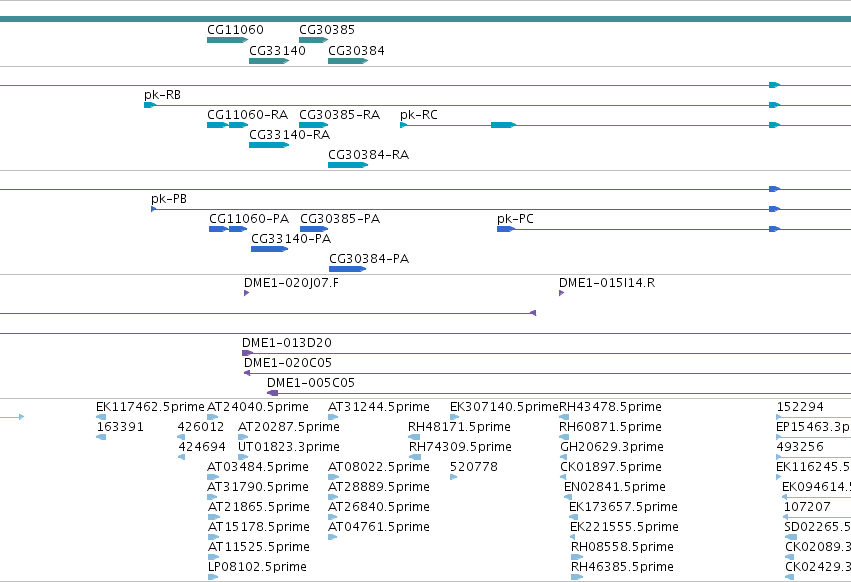Select EST EK117462.5prime
The height and width of the screenshot is (582, 851).
(x=101, y=417)
